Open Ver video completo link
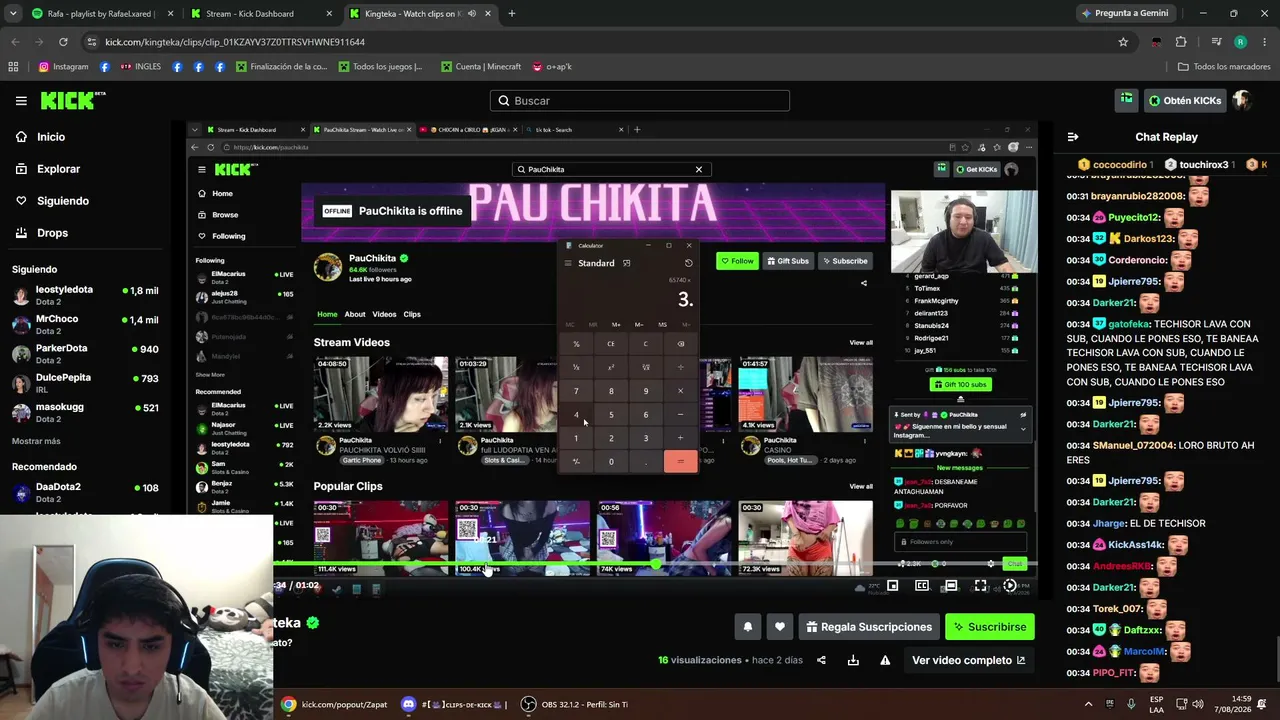 point(968,660)
